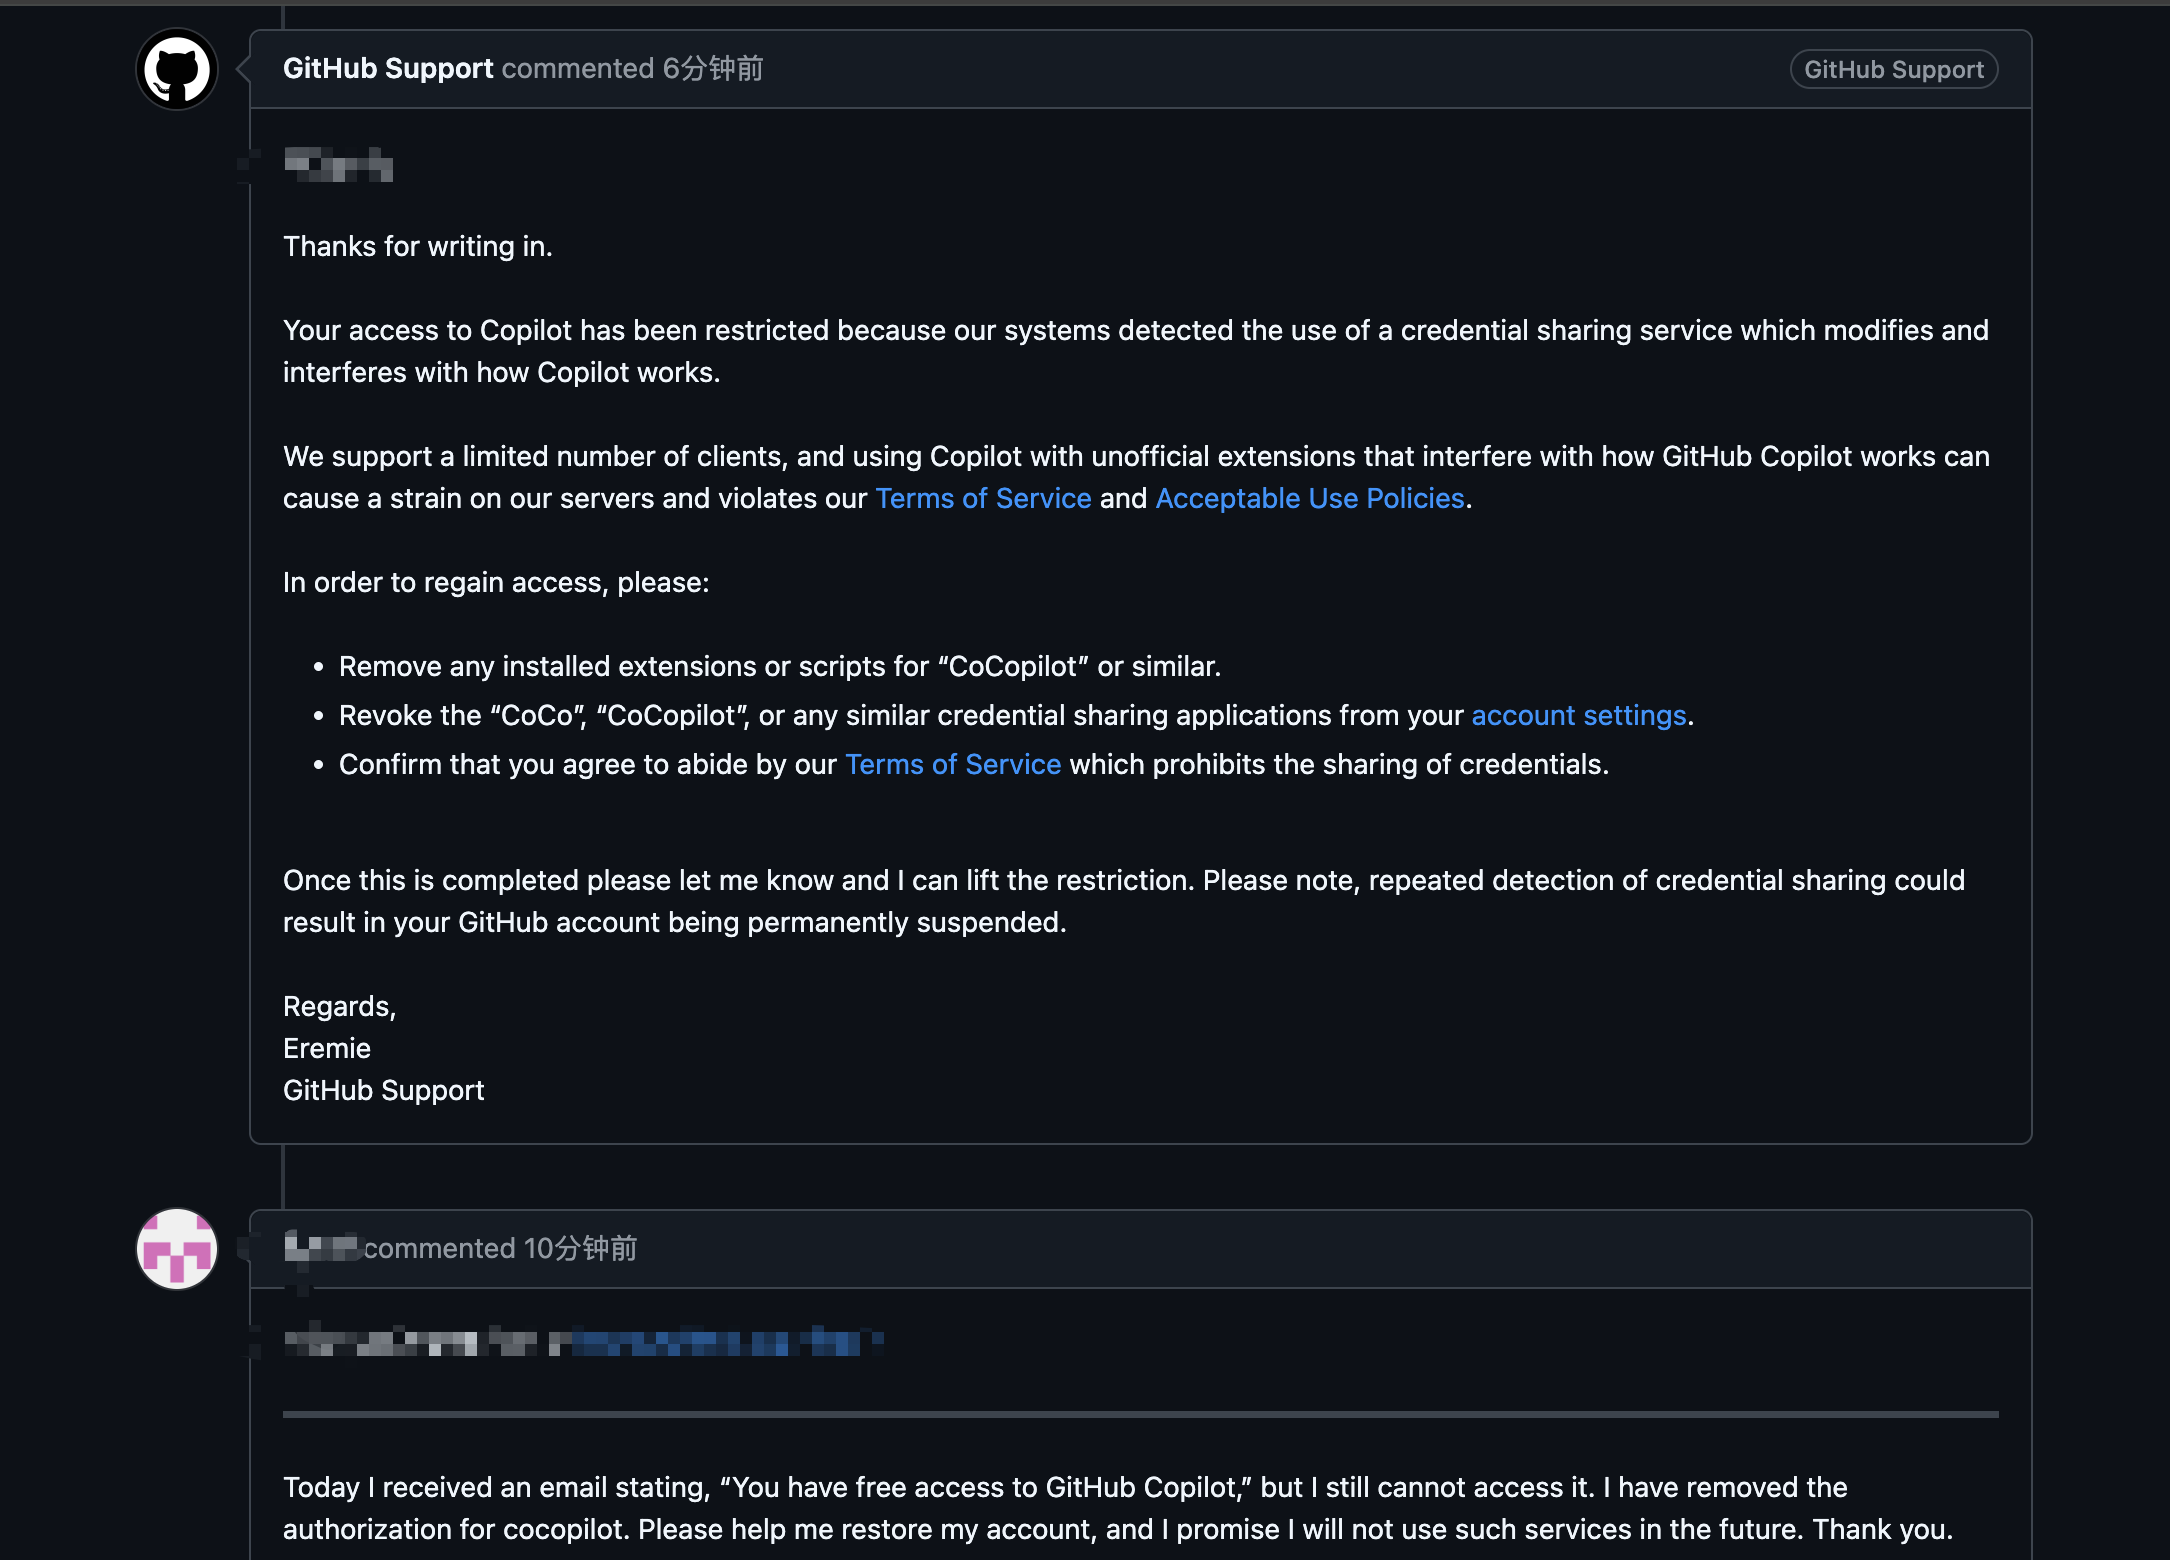The height and width of the screenshot is (1560, 2170).
Task: Click the horizontal divider in user comment
Action: click(x=1141, y=1414)
